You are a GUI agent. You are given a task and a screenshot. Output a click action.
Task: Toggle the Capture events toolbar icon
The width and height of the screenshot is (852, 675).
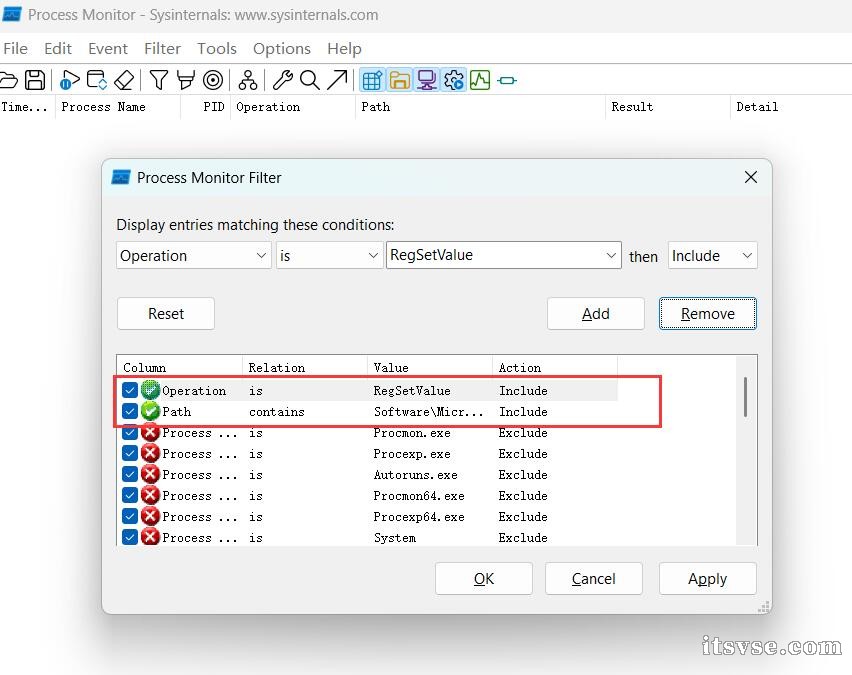[x=69, y=80]
